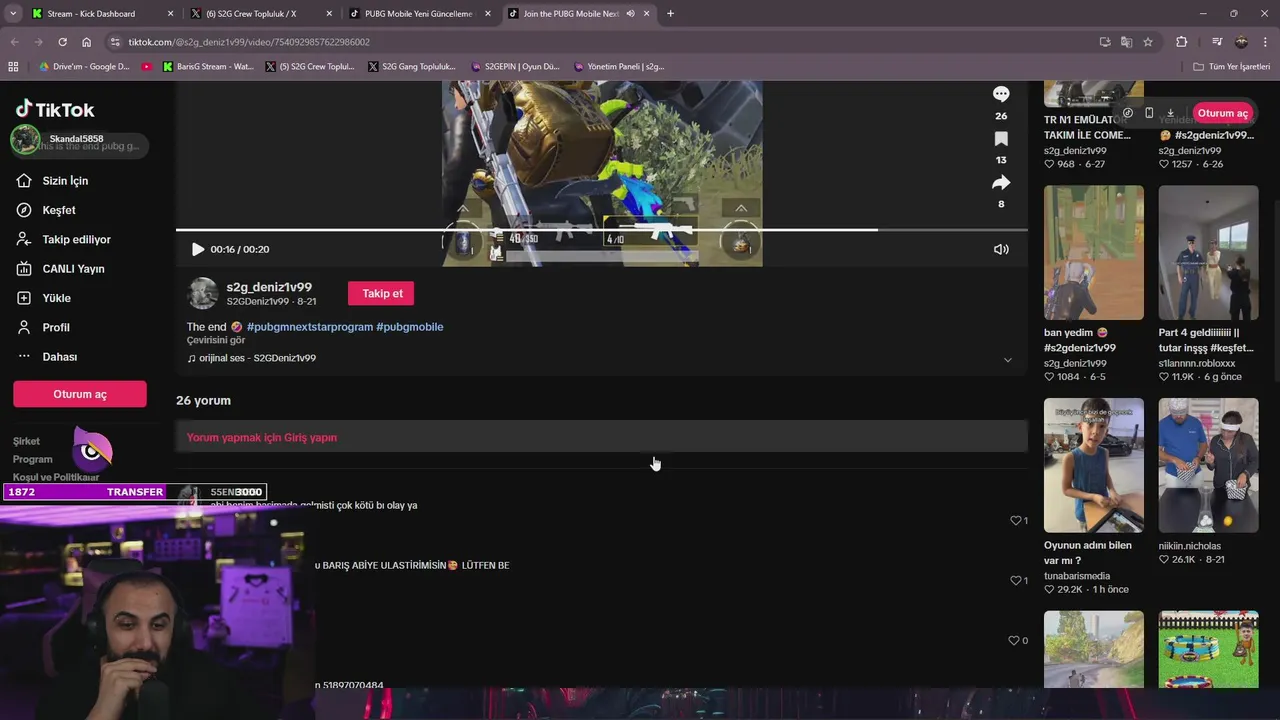Click the Program footer link
1280x720 pixels.
point(33,459)
